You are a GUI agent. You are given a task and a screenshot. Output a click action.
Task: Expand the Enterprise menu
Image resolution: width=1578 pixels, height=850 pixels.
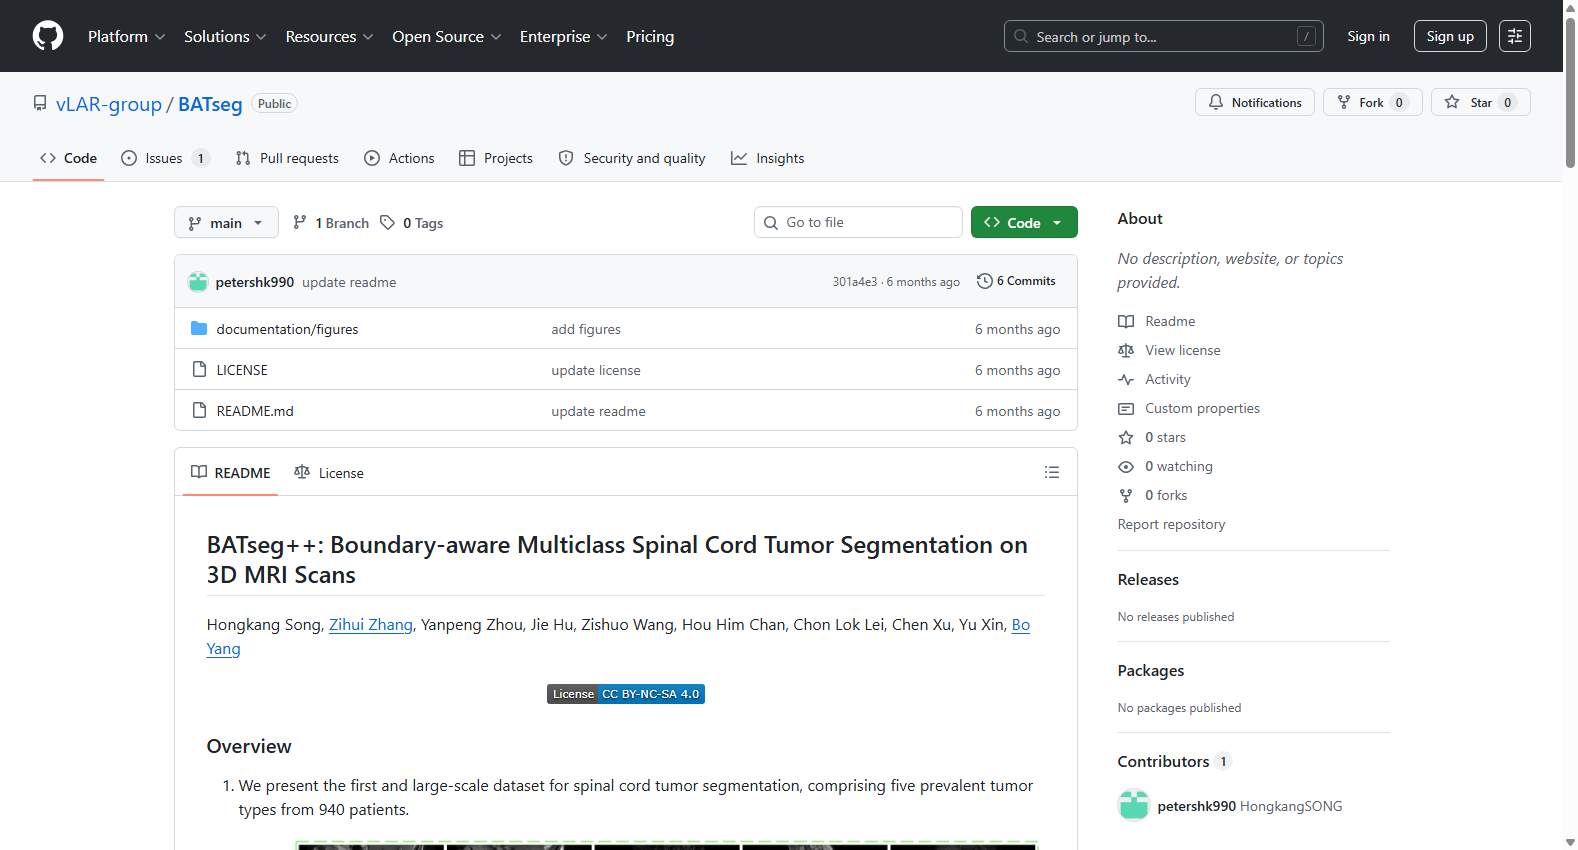(563, 36)
